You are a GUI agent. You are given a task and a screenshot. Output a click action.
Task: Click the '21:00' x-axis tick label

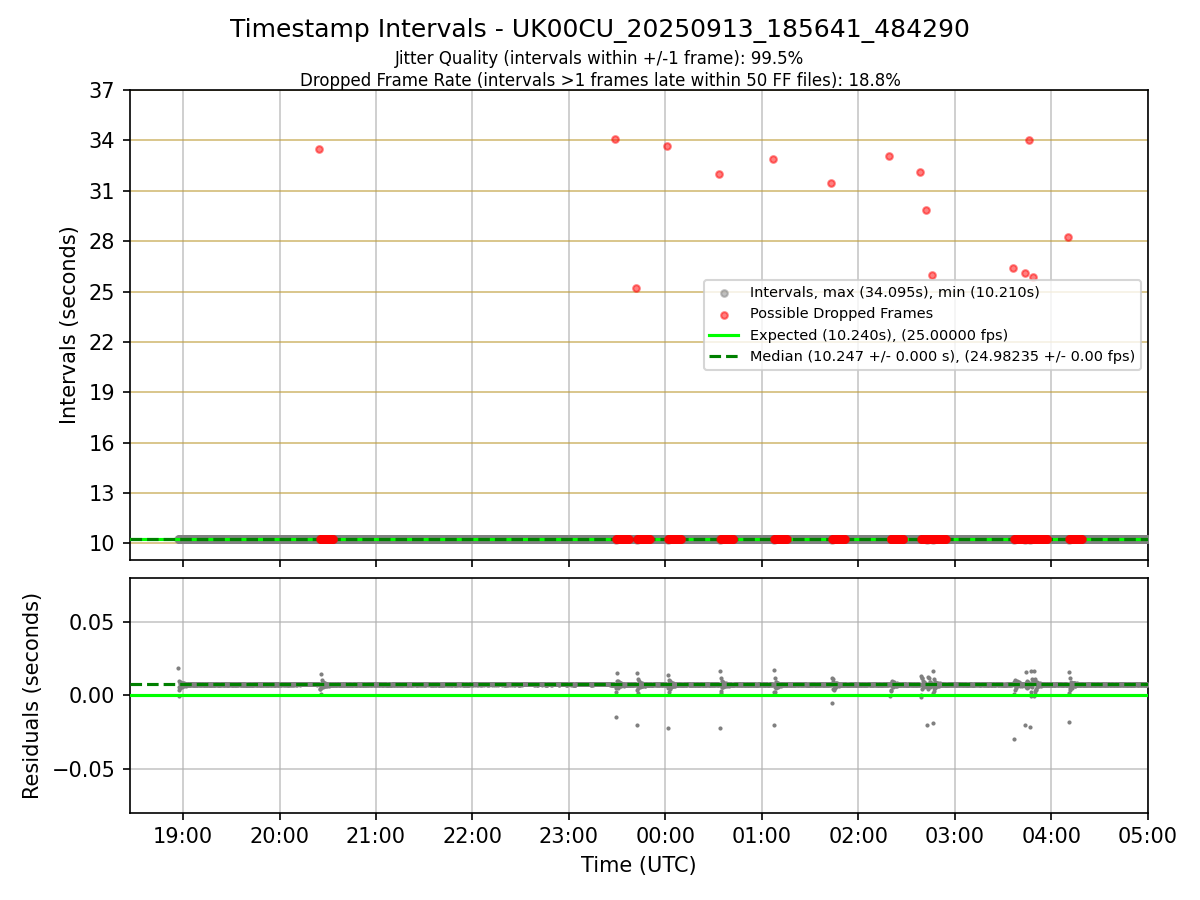pyautogui.click(x=376, y=835)
